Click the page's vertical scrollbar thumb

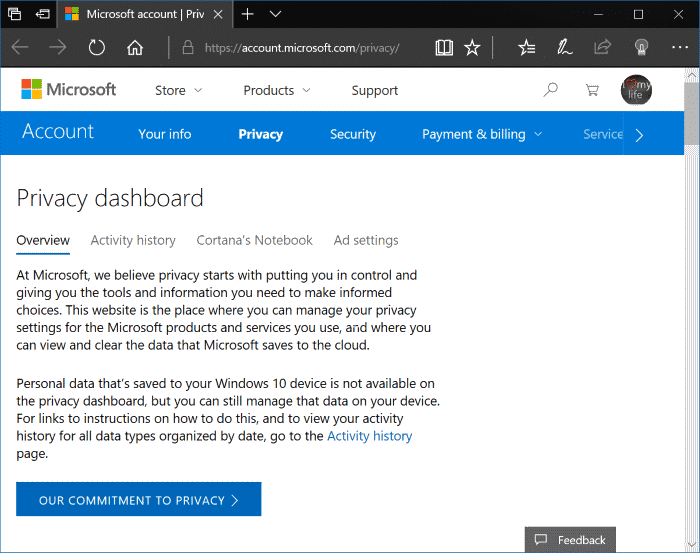(x=692, y=114)
